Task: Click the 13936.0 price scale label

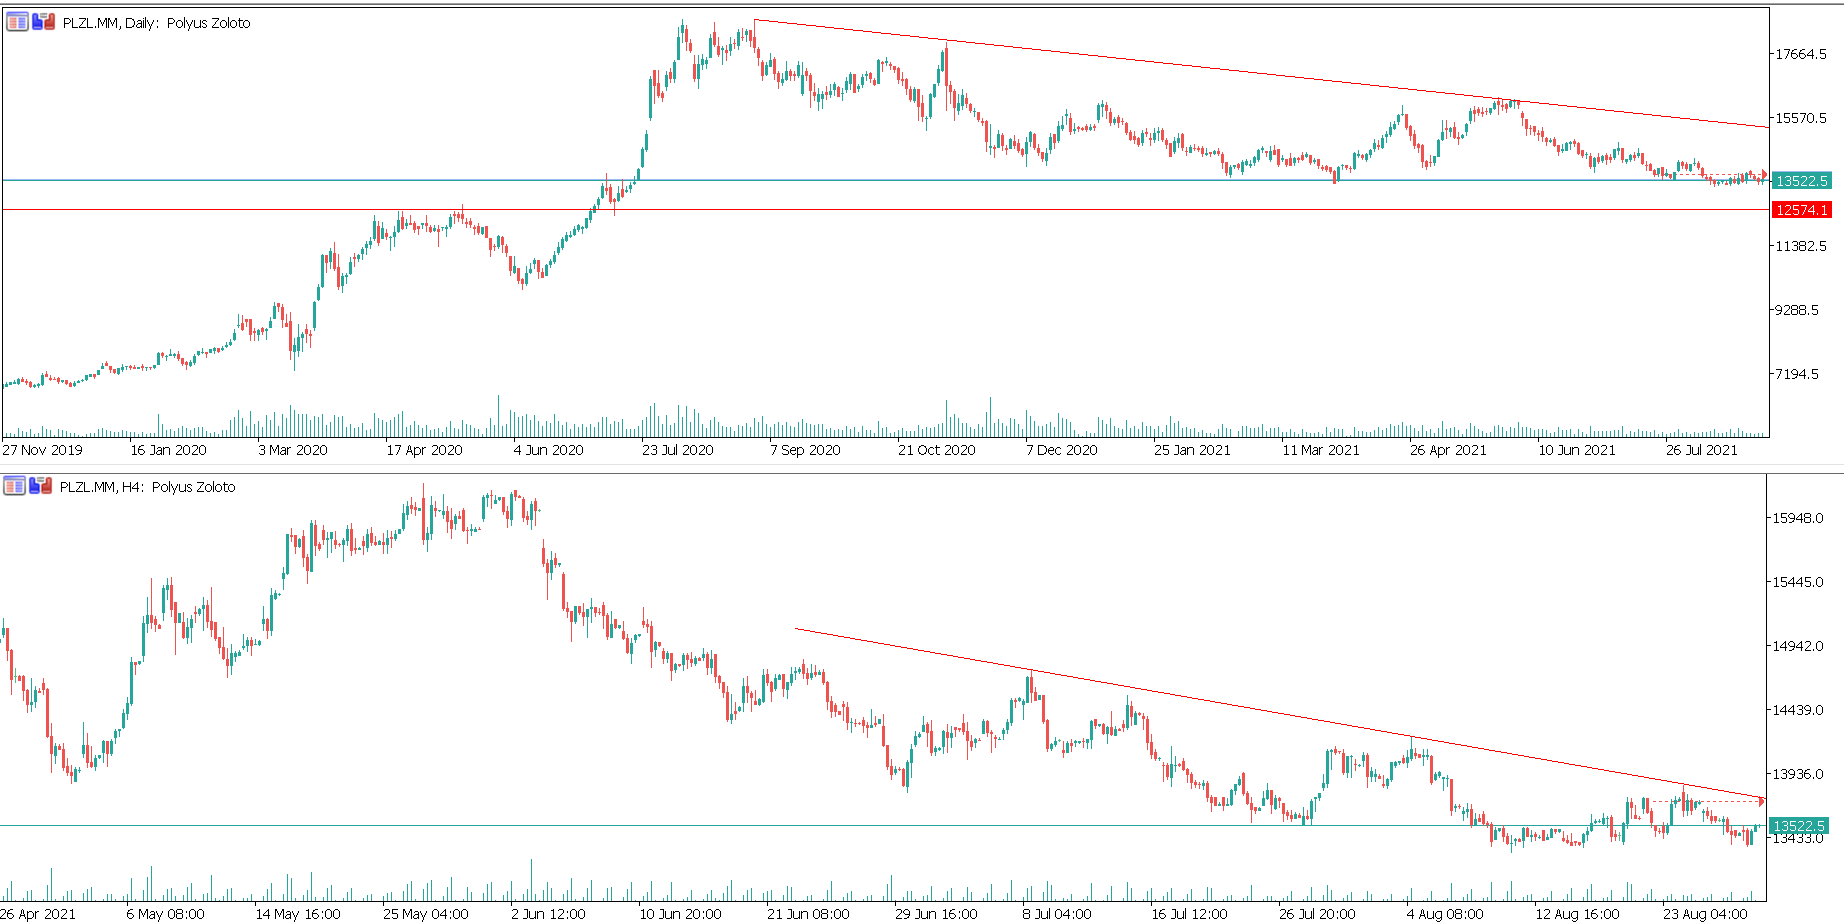Action: (1798, 774)
